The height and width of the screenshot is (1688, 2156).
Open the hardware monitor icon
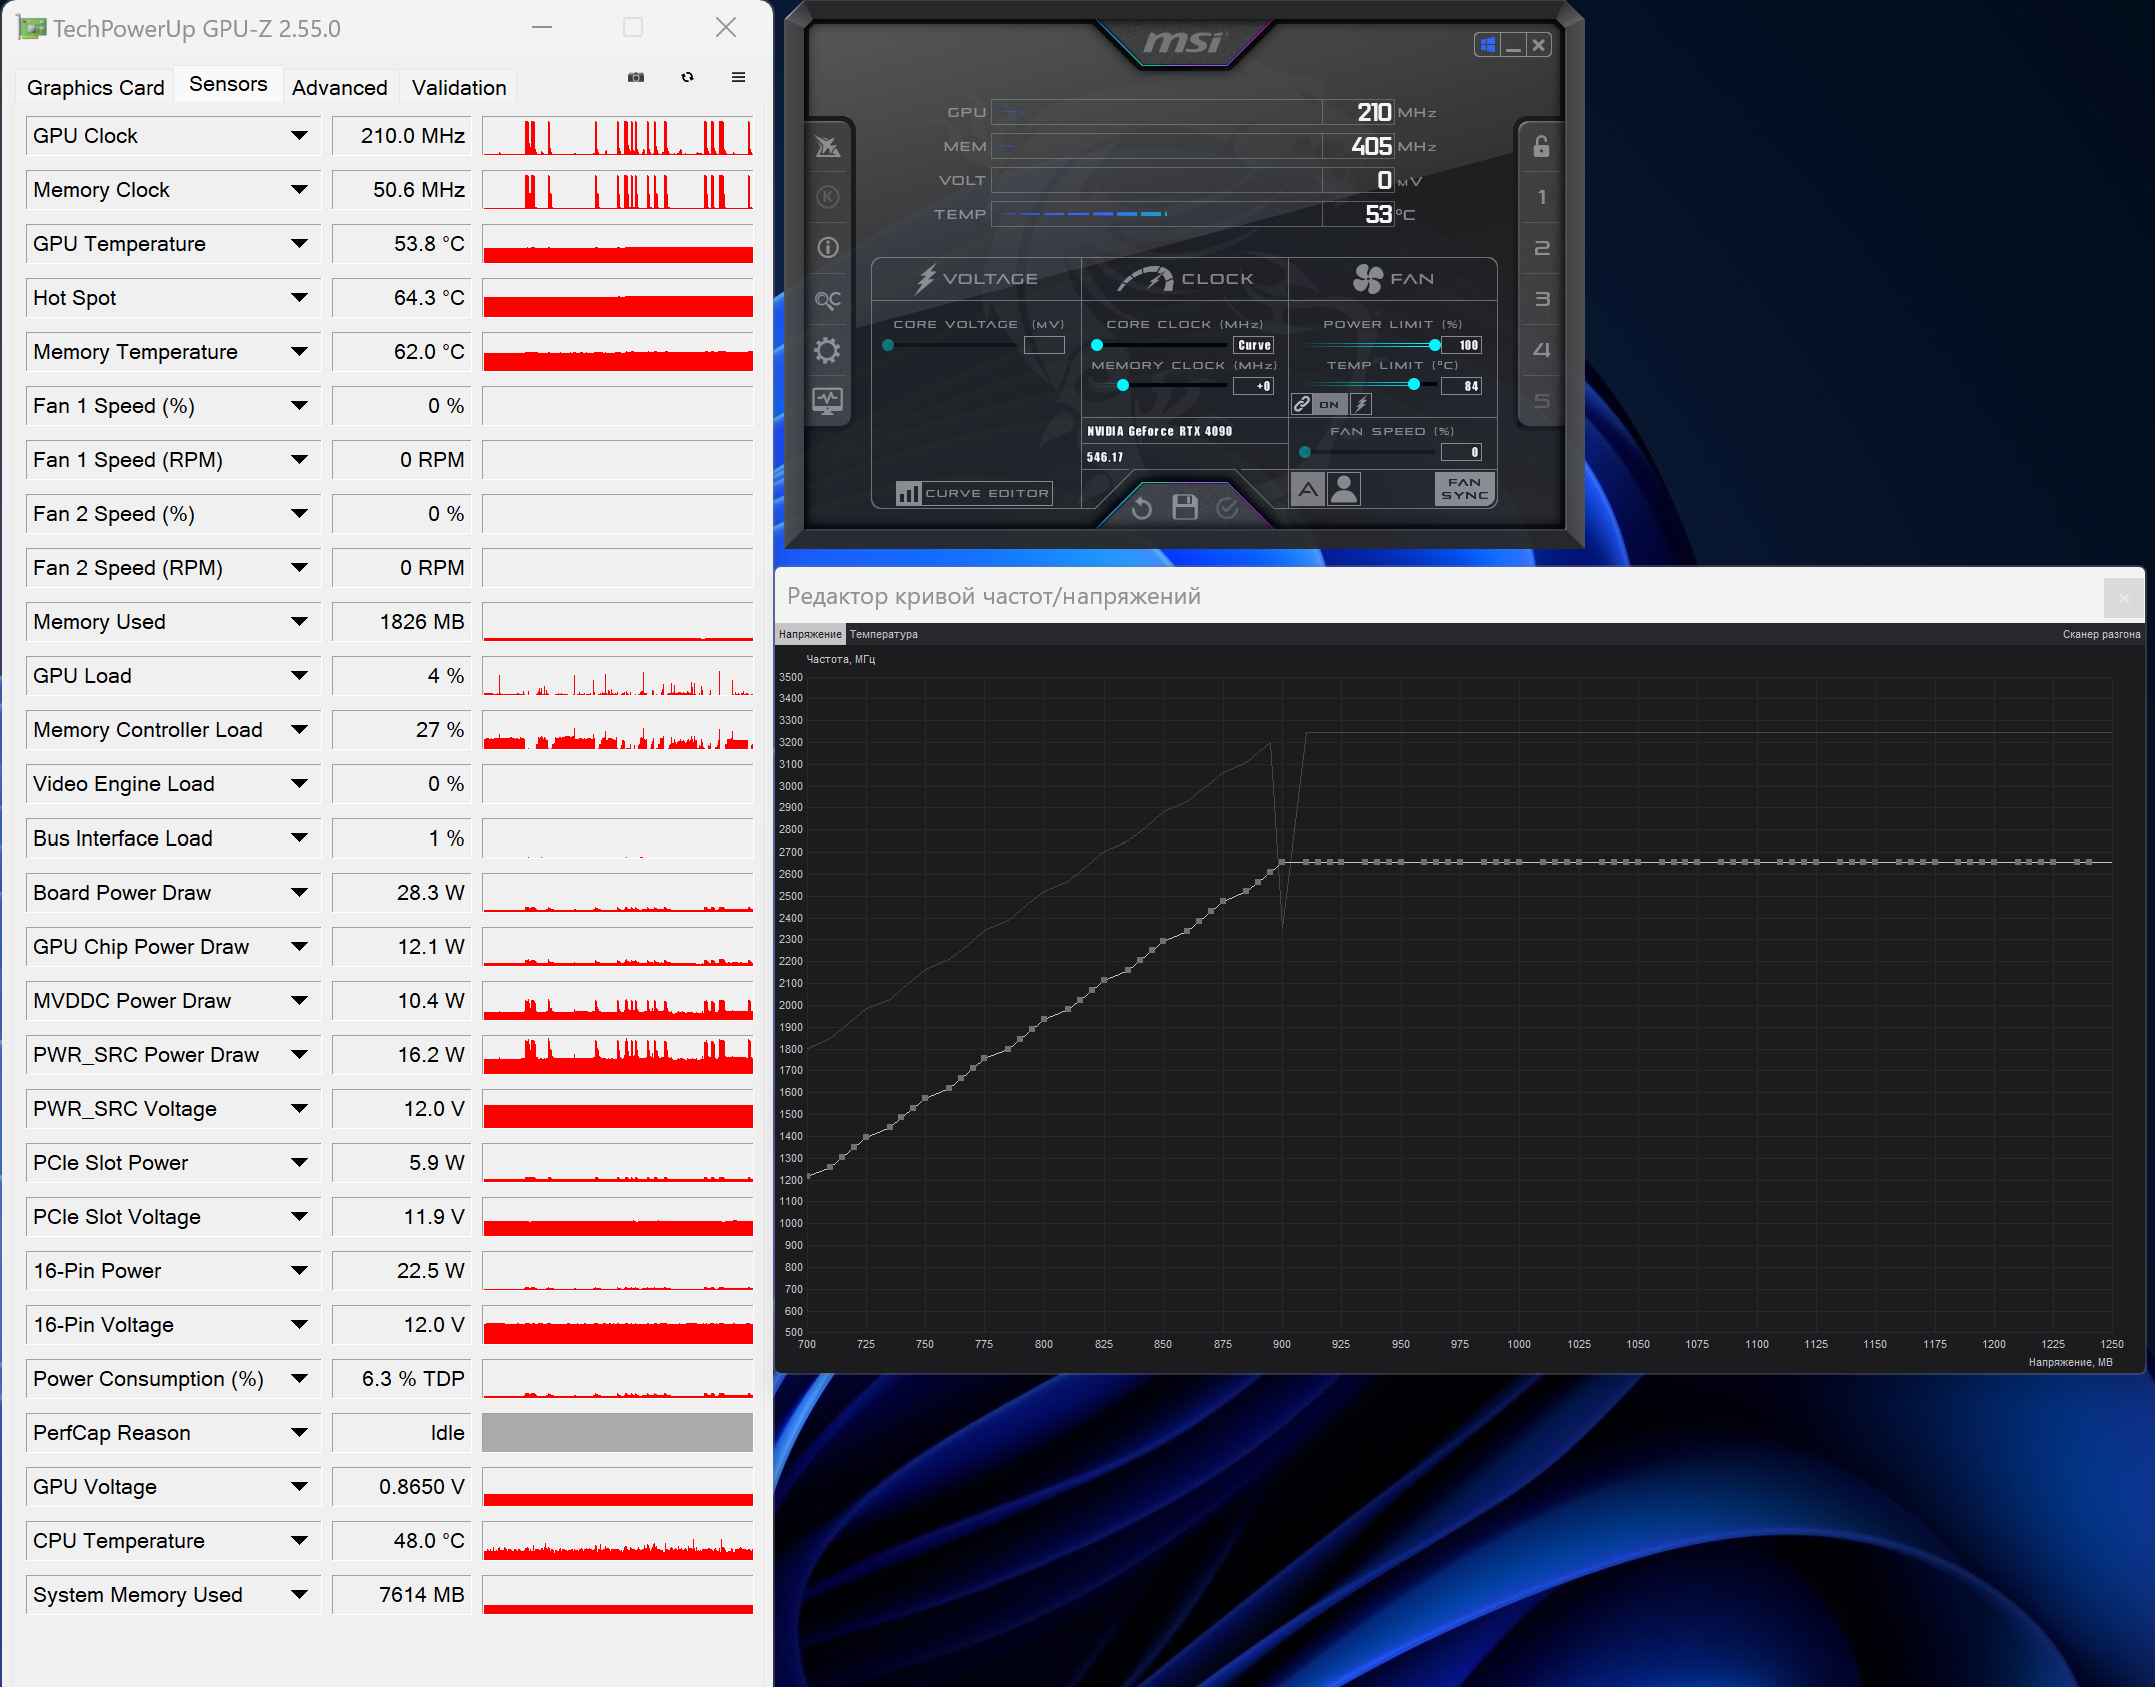(x=828, y=402)
